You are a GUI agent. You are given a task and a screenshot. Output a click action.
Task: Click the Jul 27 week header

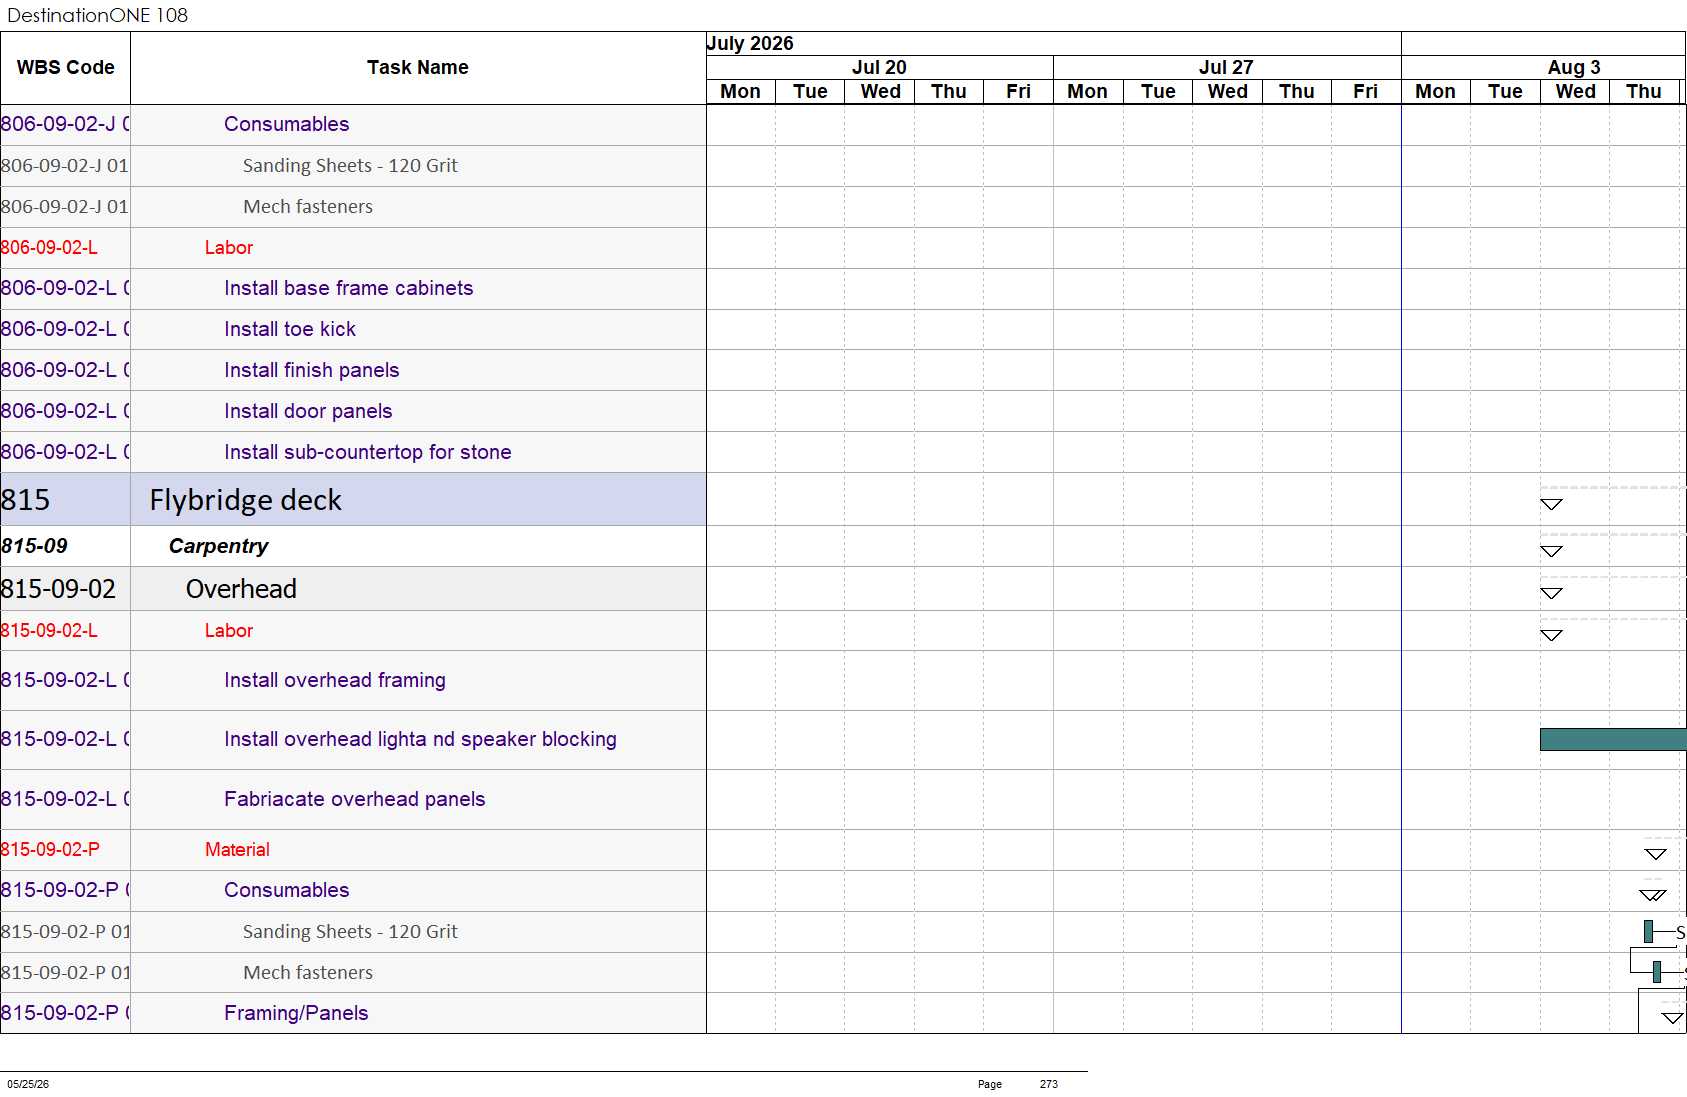tap(1226, 67)
